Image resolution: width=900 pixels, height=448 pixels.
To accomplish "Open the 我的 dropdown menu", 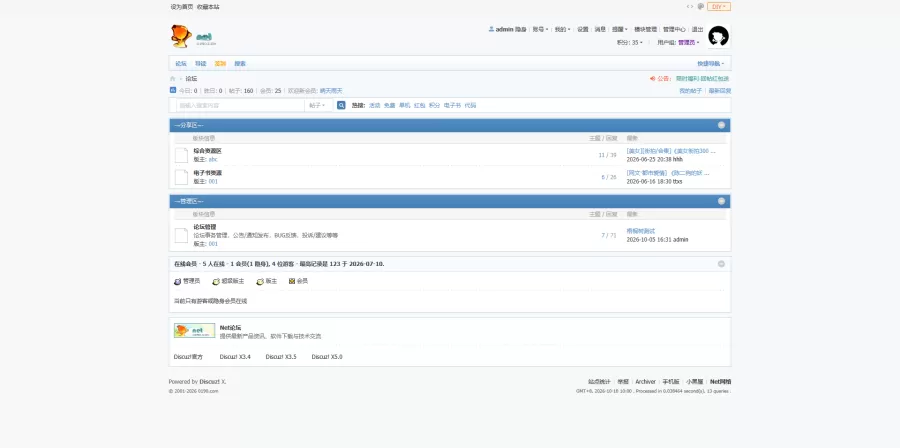I will coord(562,29).
